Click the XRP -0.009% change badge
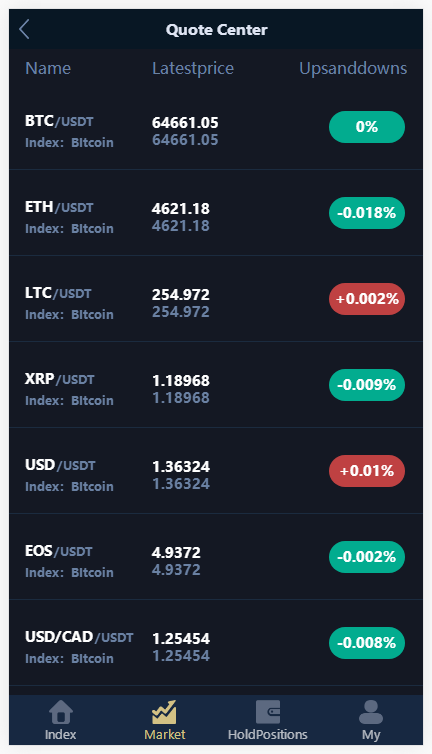This screenshot has width=432, height=754. [x=367, y=385]
